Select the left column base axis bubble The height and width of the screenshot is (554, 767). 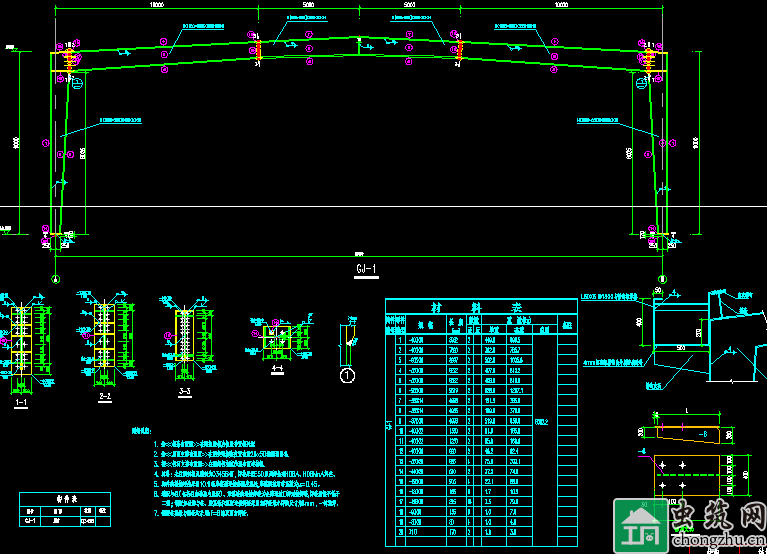[x=55, y=278]
